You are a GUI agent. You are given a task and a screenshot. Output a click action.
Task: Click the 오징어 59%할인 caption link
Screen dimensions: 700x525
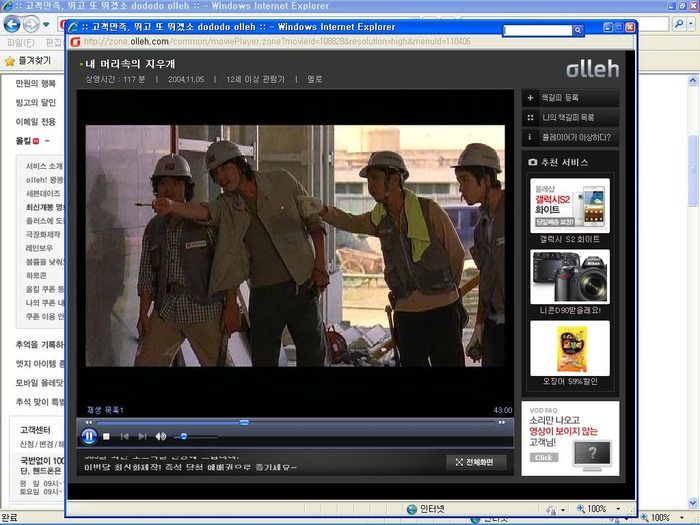click(570, 382)
